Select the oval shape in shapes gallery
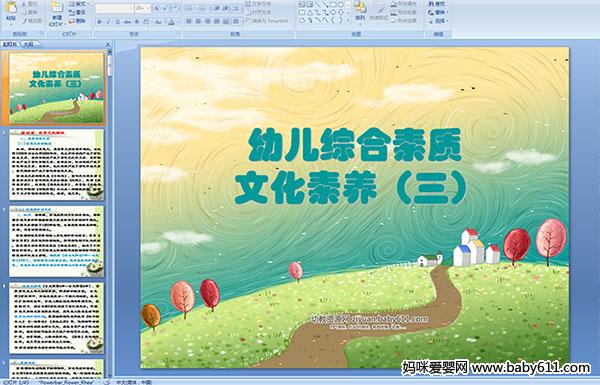The width and height of the screenshot is (600, 385). tap(341, 5)
